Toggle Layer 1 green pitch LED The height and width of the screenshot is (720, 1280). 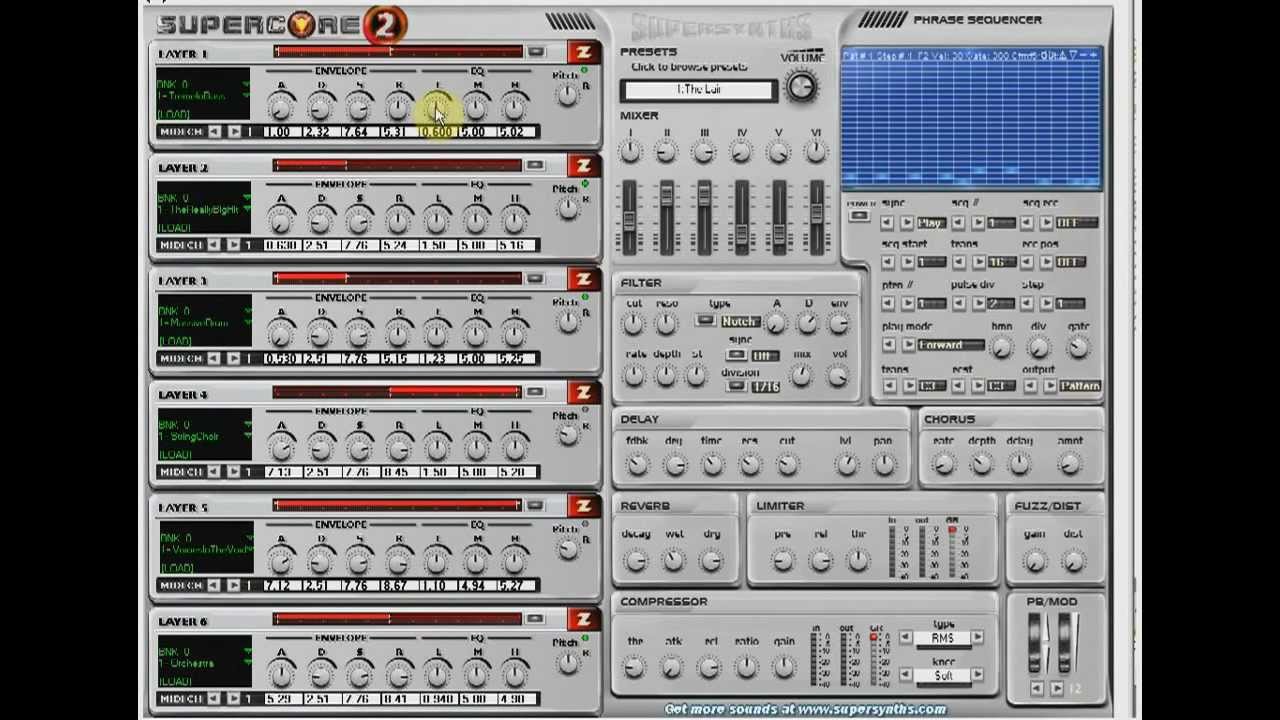point(585,71)
